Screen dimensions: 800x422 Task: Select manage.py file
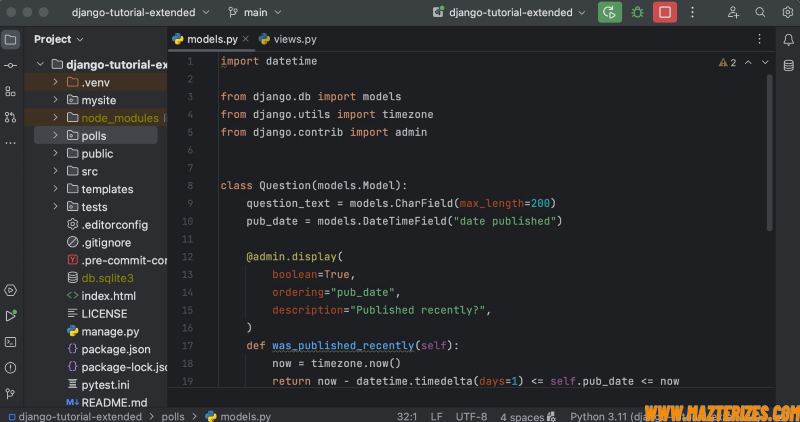click(x=103, y=332)
